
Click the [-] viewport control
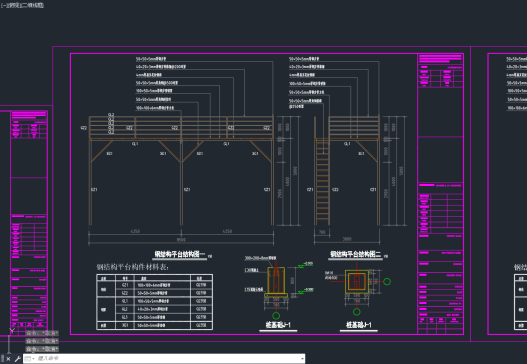pos(3,5)
